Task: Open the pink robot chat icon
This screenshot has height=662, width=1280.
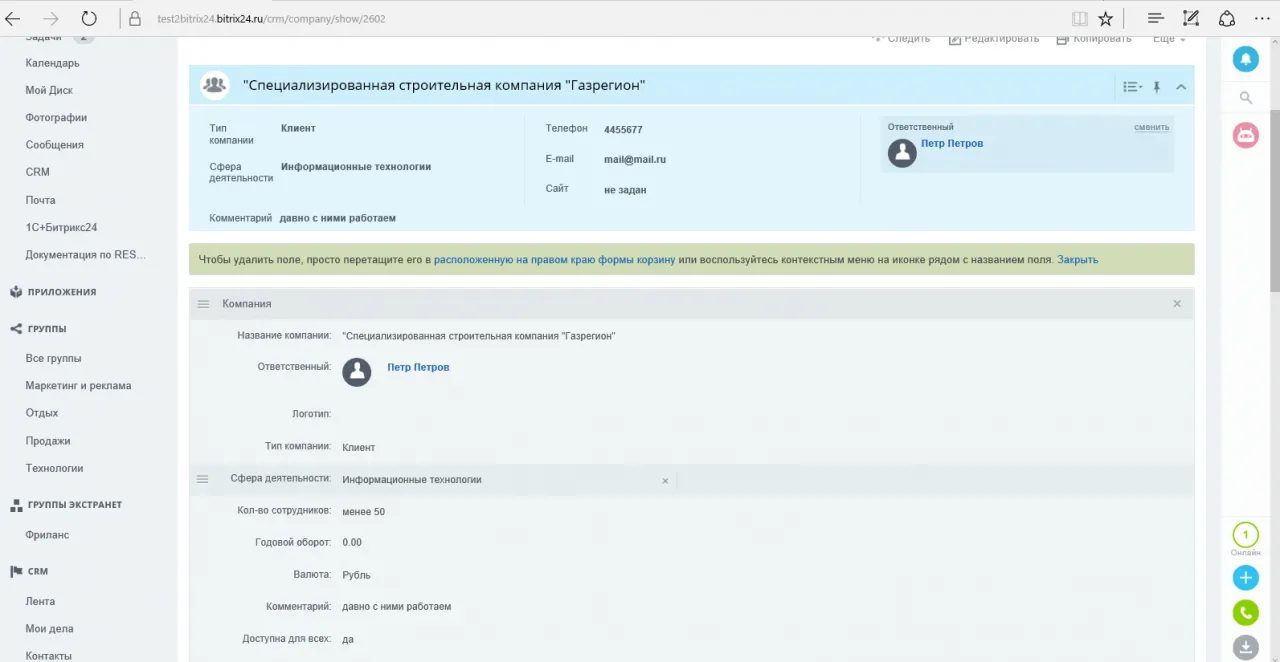Action: 1245,135
